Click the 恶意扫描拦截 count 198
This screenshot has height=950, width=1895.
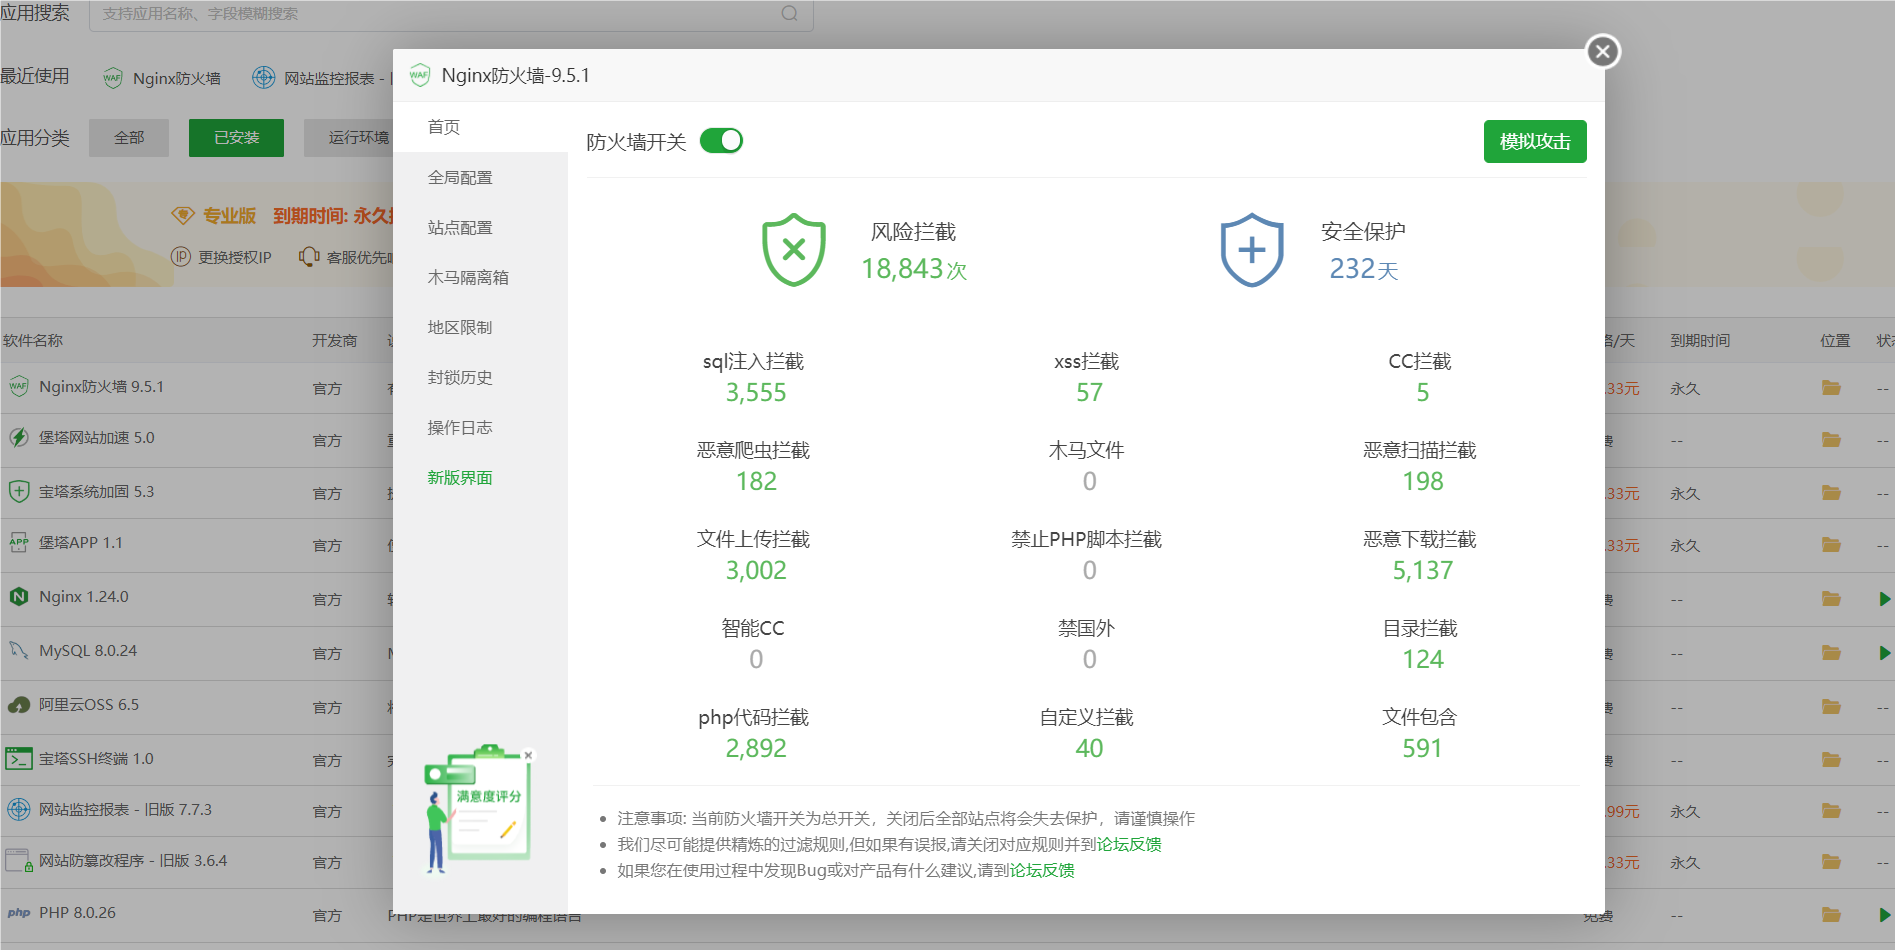(x=1423, y=482)
